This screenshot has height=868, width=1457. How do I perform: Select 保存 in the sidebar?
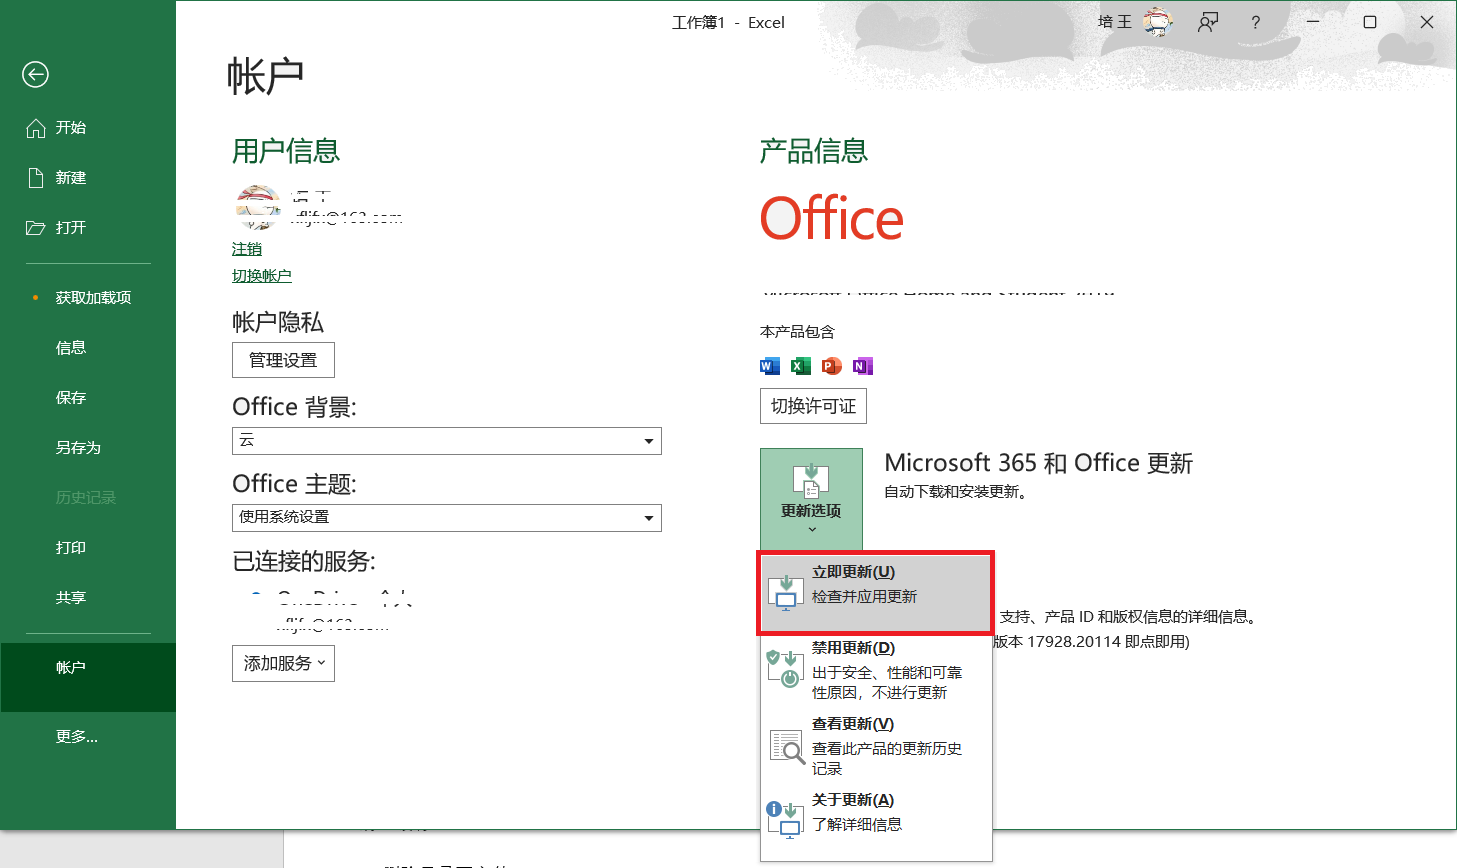(88, 398)
